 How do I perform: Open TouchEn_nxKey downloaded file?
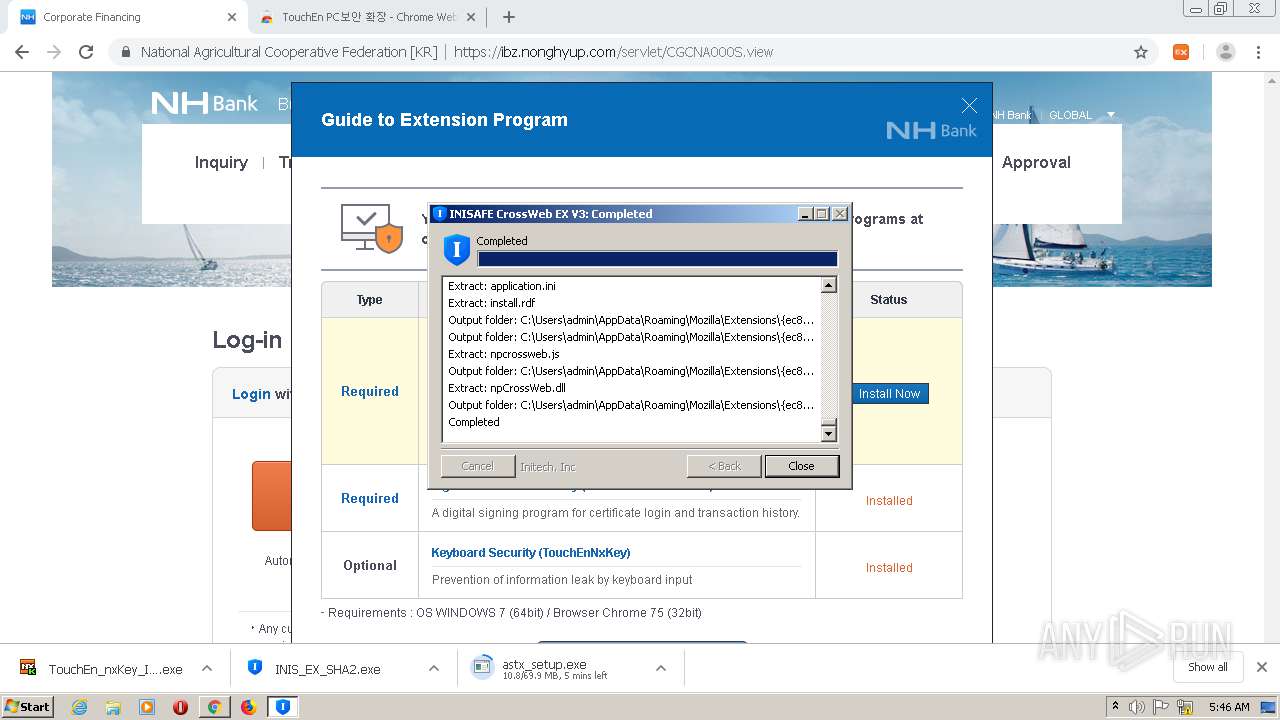tap(102, 669)
